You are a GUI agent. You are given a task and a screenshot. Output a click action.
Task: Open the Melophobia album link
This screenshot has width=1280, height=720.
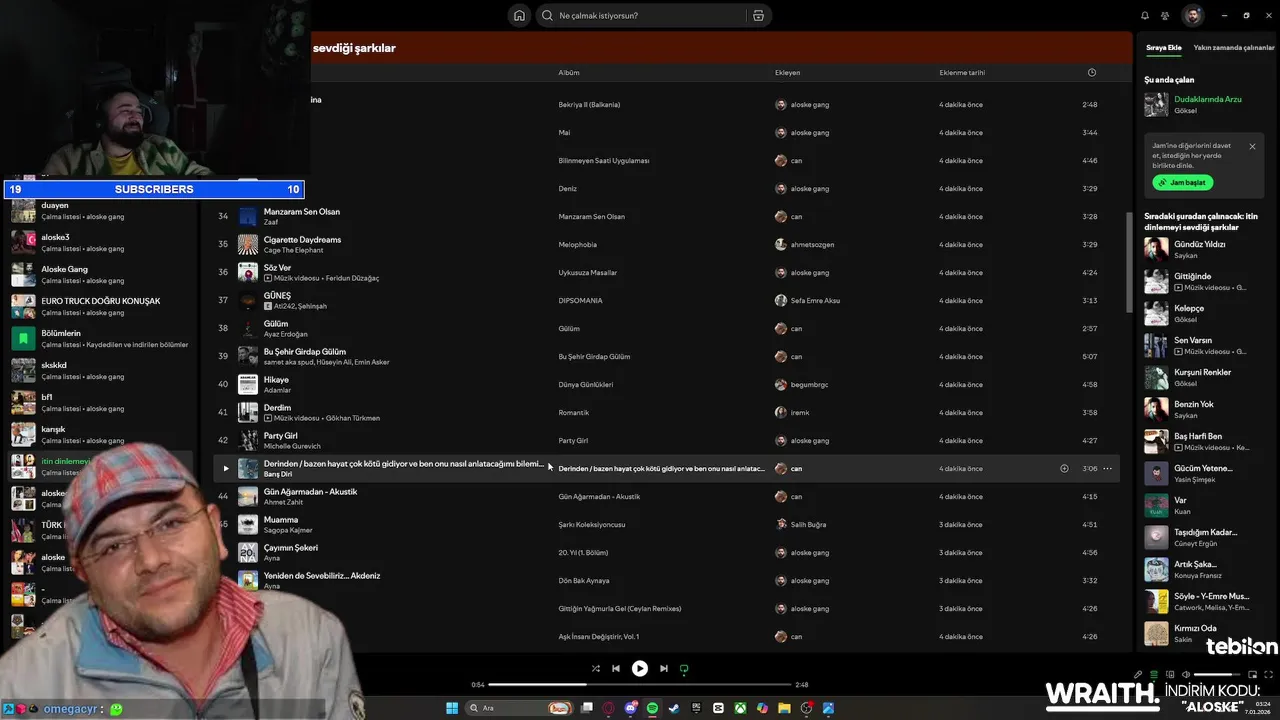[x=577, y=244]
